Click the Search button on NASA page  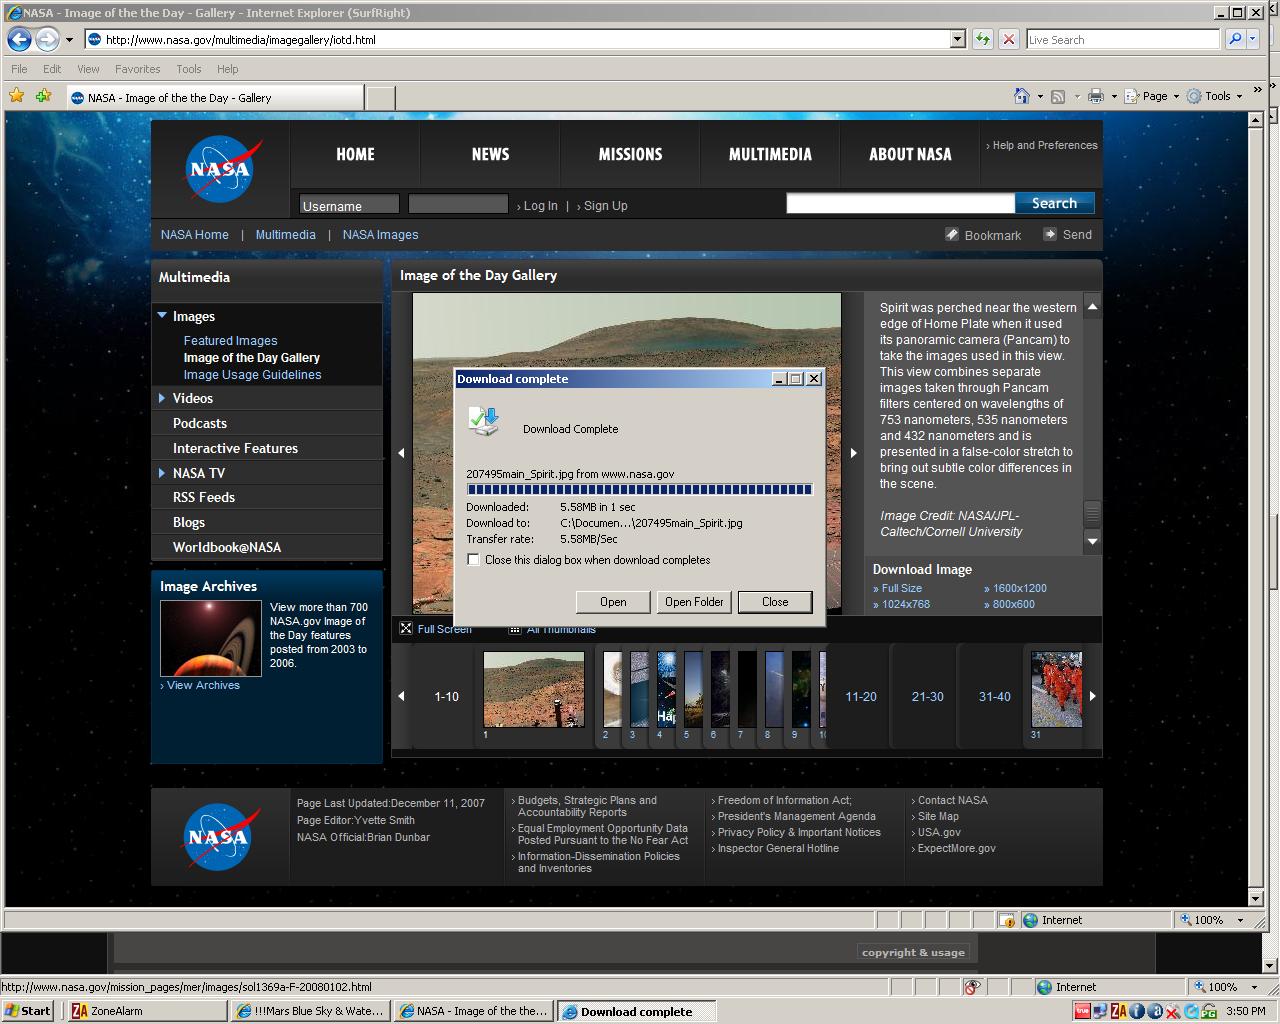coord(1054,203)
